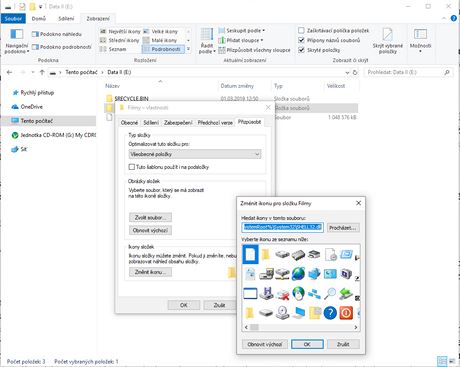Click the Zvolit soubor... button
The height and width of the screenshot is (367, 460).
tap(150, 217)
